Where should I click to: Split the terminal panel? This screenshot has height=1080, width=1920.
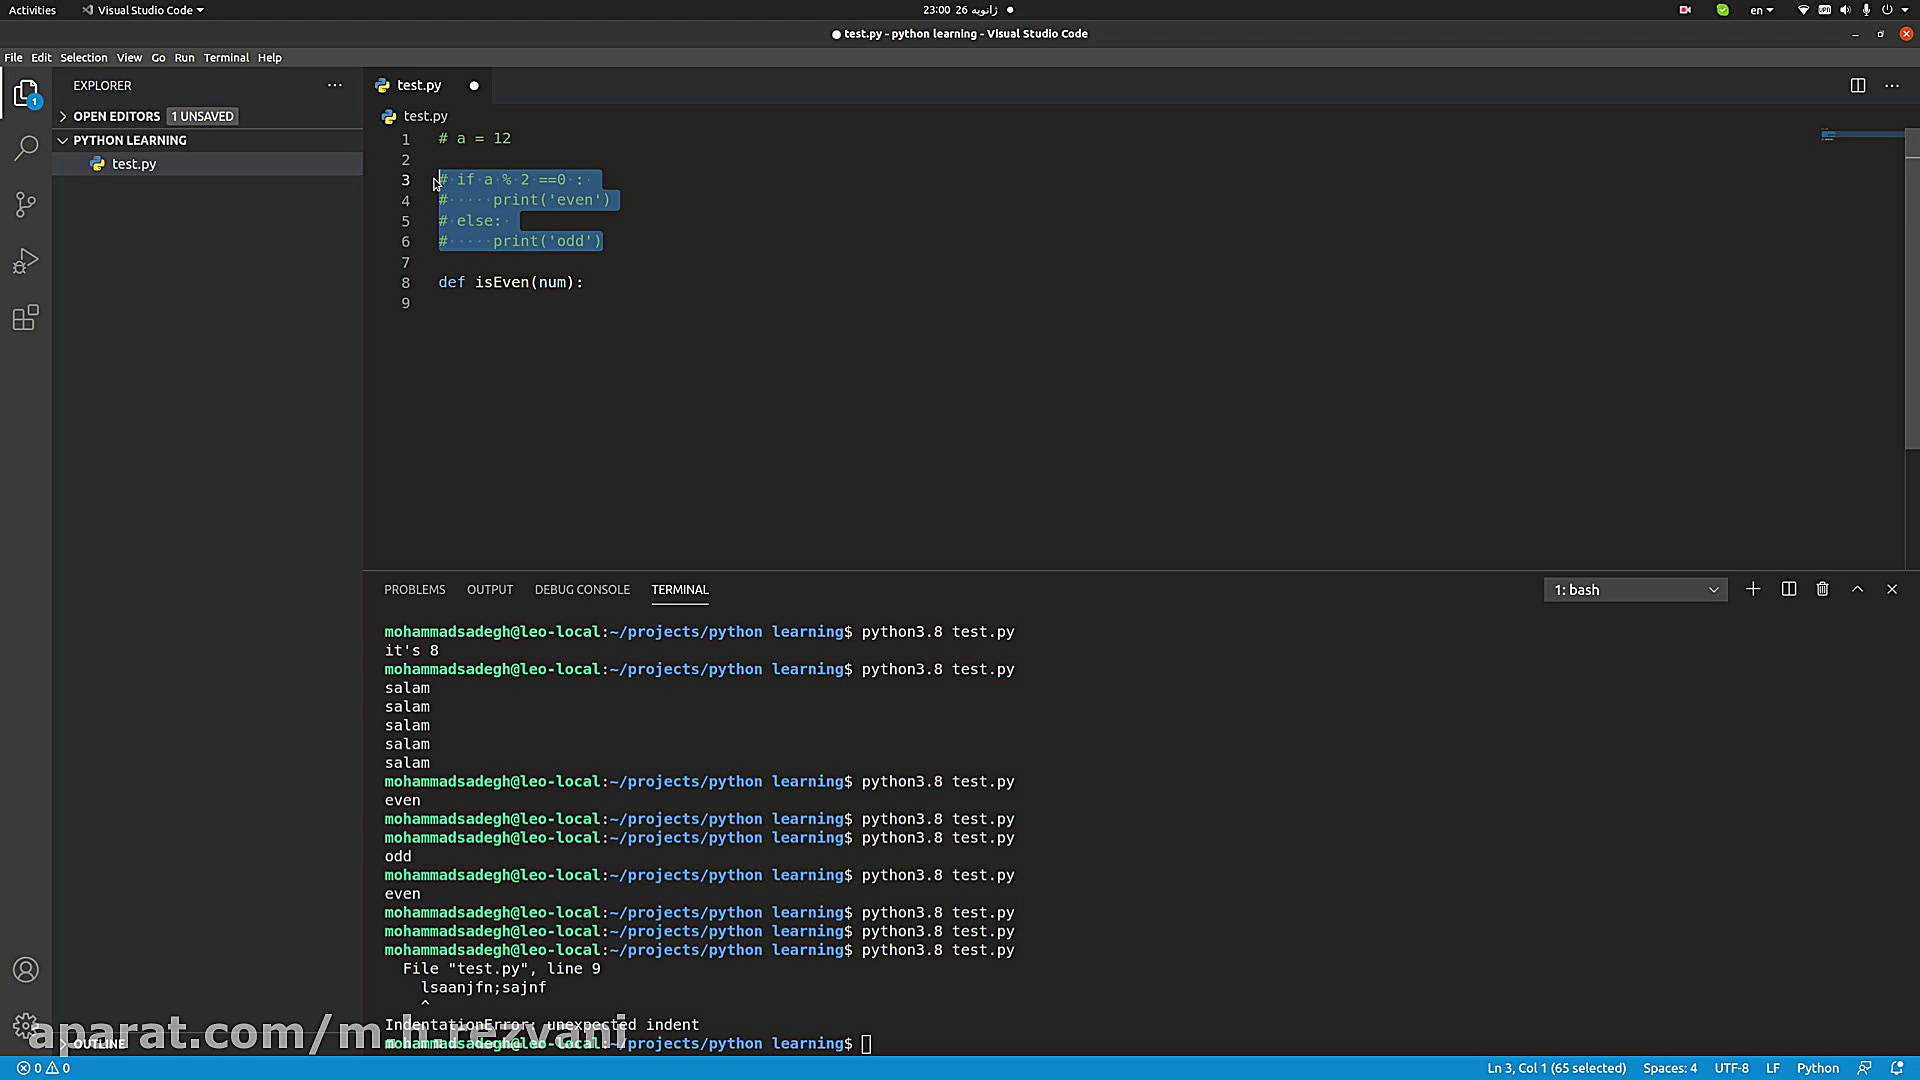1789,589
